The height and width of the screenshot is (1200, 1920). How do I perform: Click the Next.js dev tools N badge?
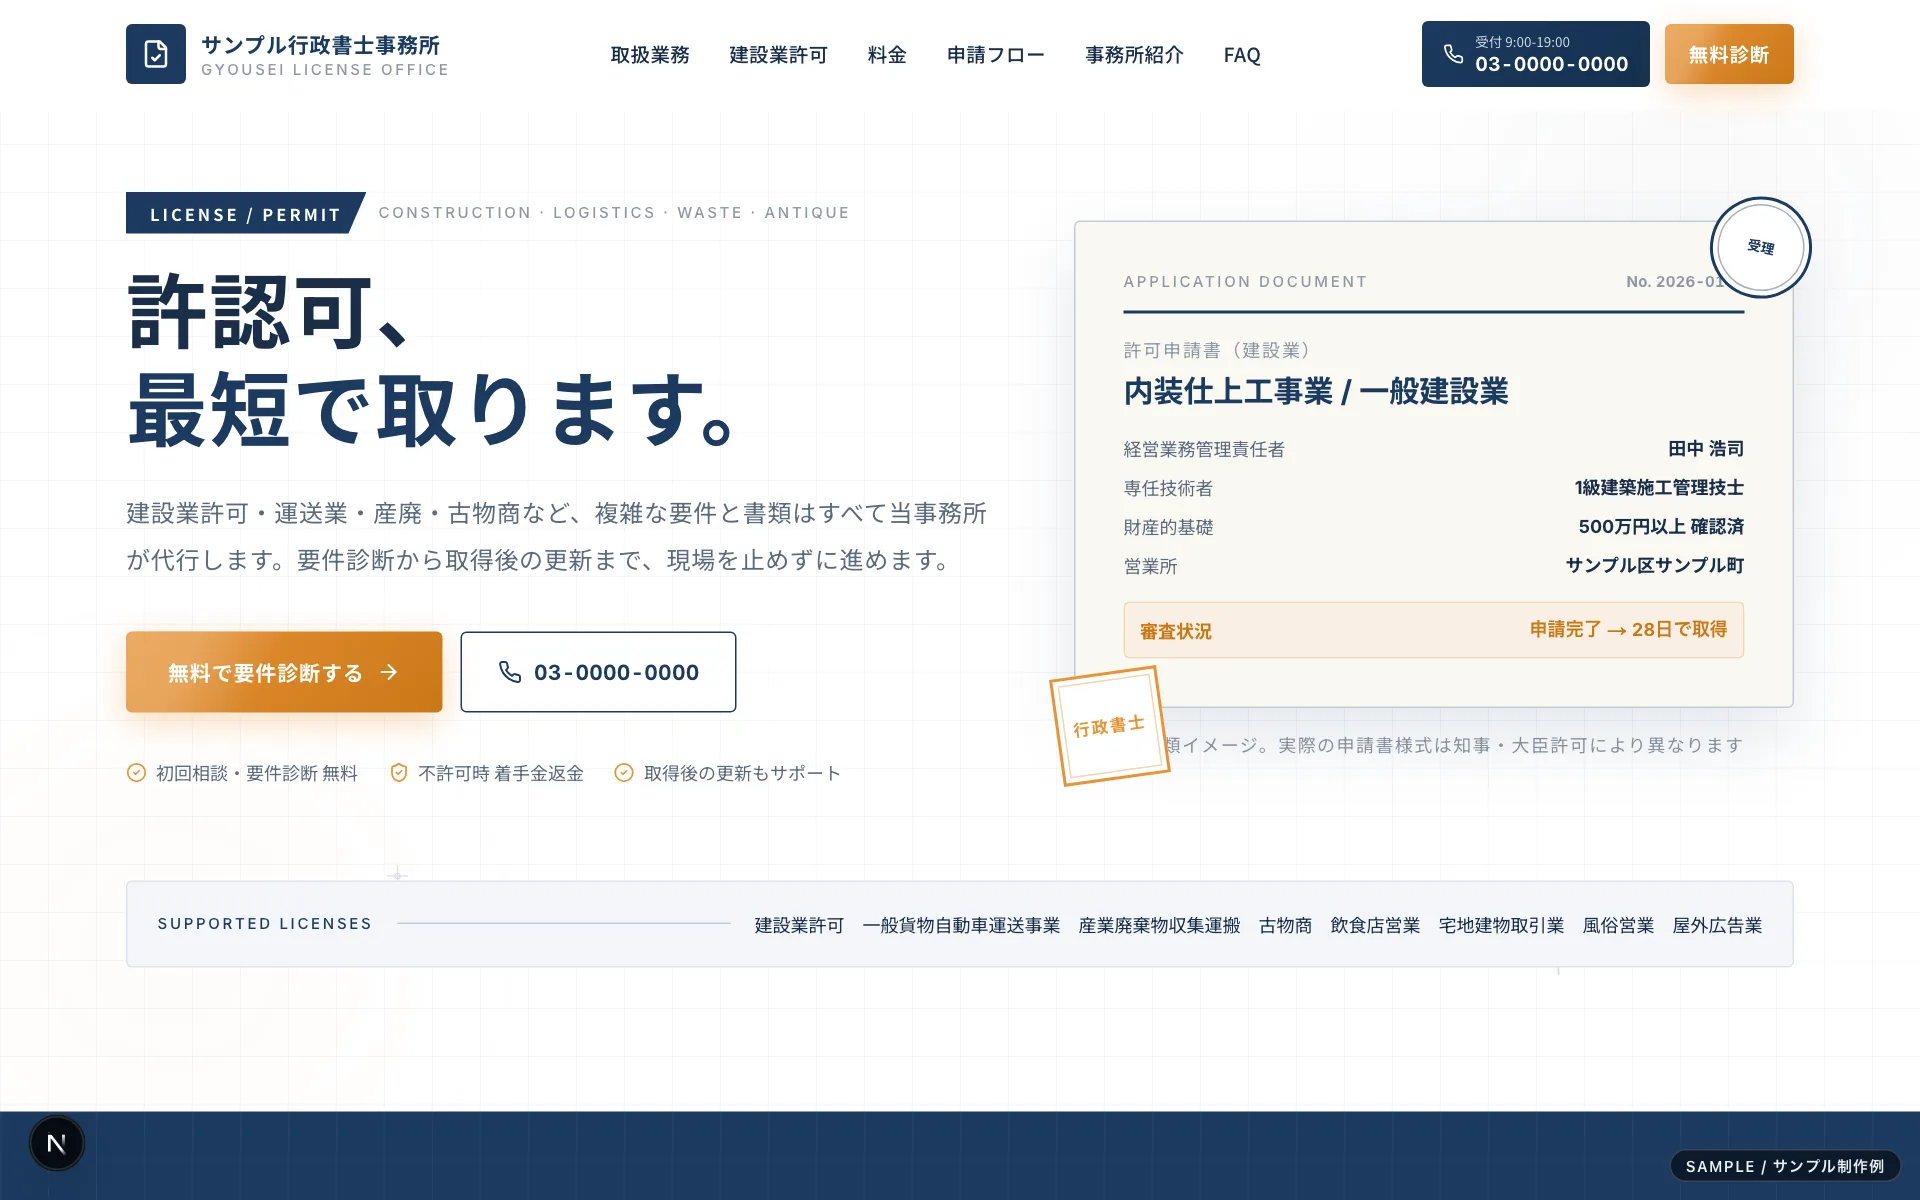57,1143
